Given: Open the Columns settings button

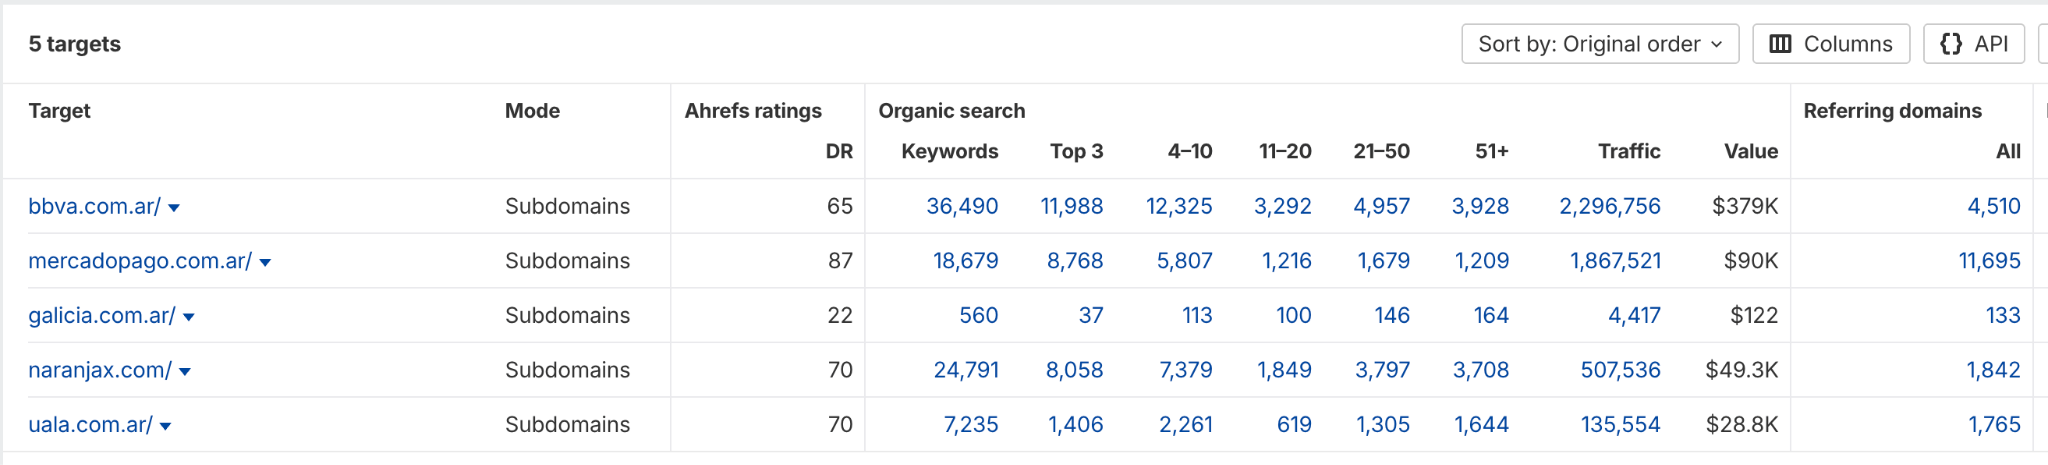Looking at the screenshot, I should coord(1831,44).
